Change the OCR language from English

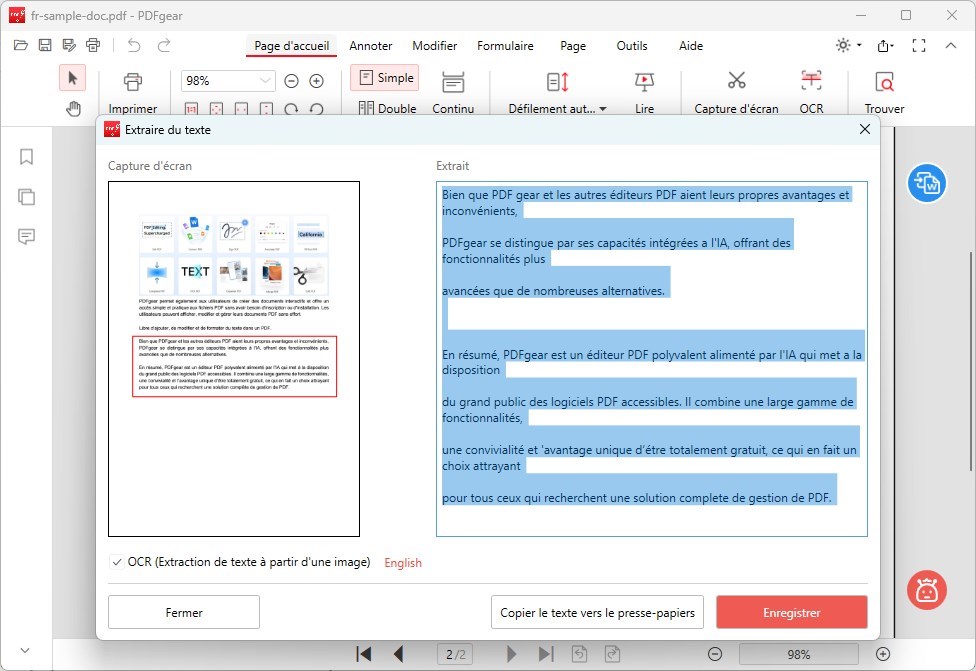403,562
